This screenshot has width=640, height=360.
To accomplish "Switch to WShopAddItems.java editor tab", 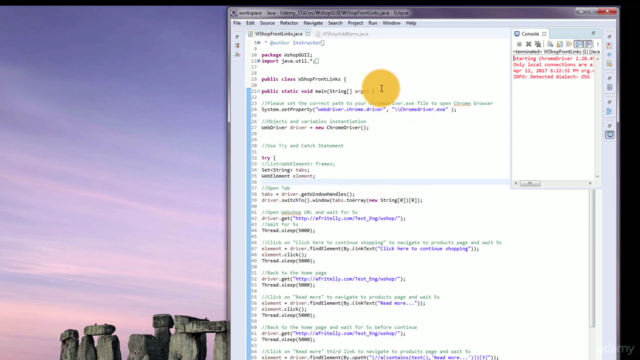I will point(342,34).
